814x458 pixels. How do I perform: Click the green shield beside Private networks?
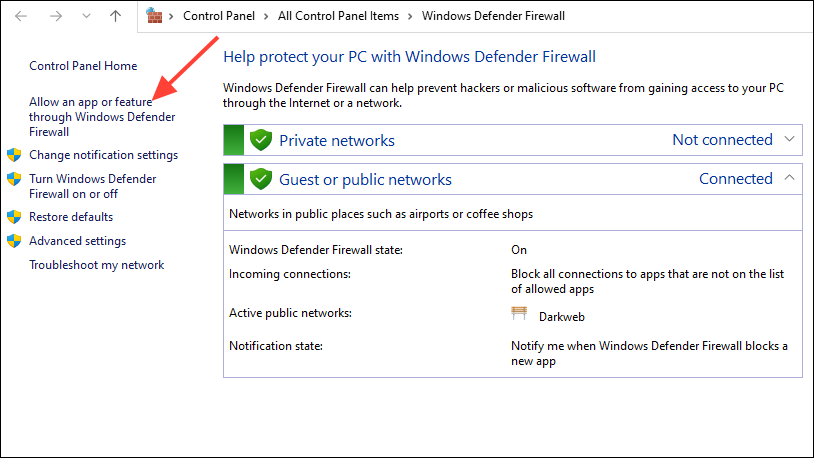261,140
